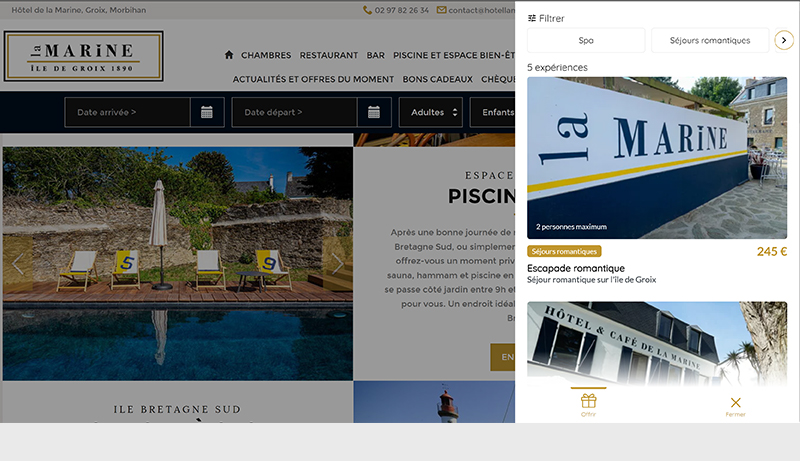Close the panel with Fermer icon

[x=735, y=402]
